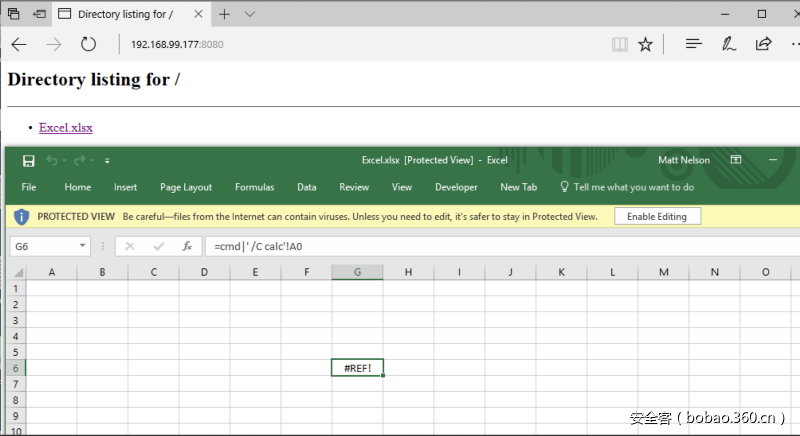Image resolution: width=800 pixels, height=436 pixels.
Task: Select cell G6 showing #REF!
Action: (x=357, y=368)
